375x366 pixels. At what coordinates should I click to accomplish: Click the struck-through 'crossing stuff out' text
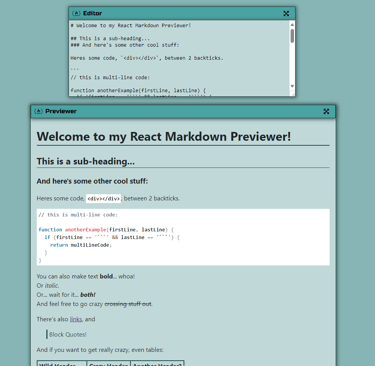pyautogui.click(x=128, y=304)
